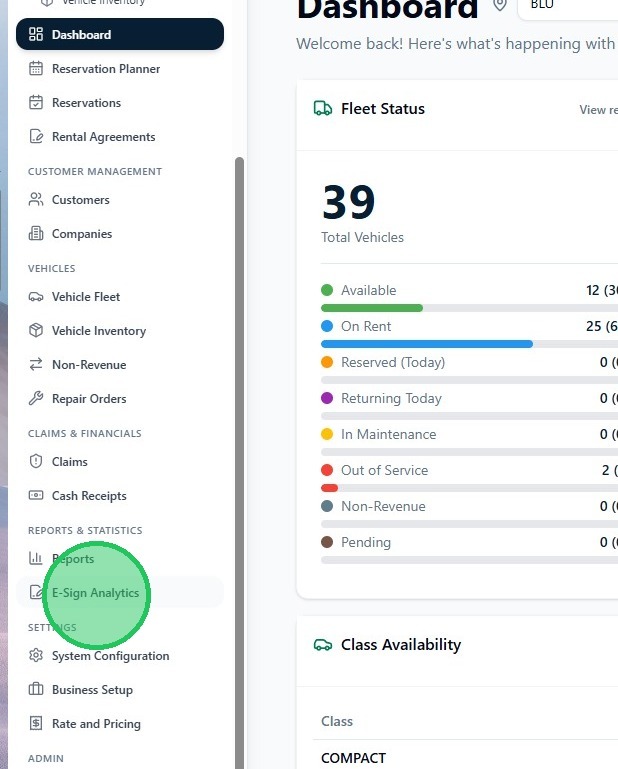Click the red Out of Service bar
The height and width of the screenshot is (769, 618).
(x=329, y=488)
